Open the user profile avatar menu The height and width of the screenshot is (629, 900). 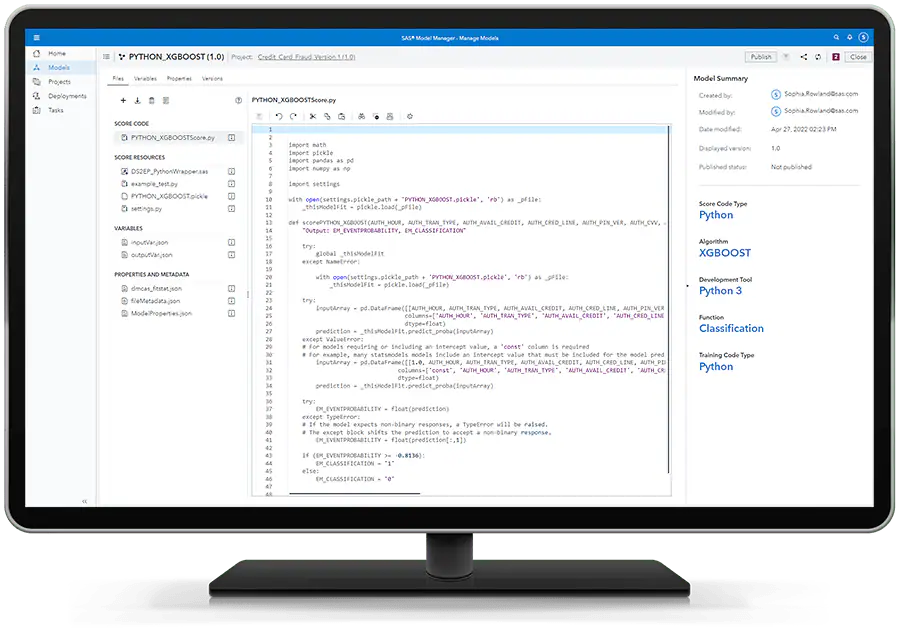(863, 37)
